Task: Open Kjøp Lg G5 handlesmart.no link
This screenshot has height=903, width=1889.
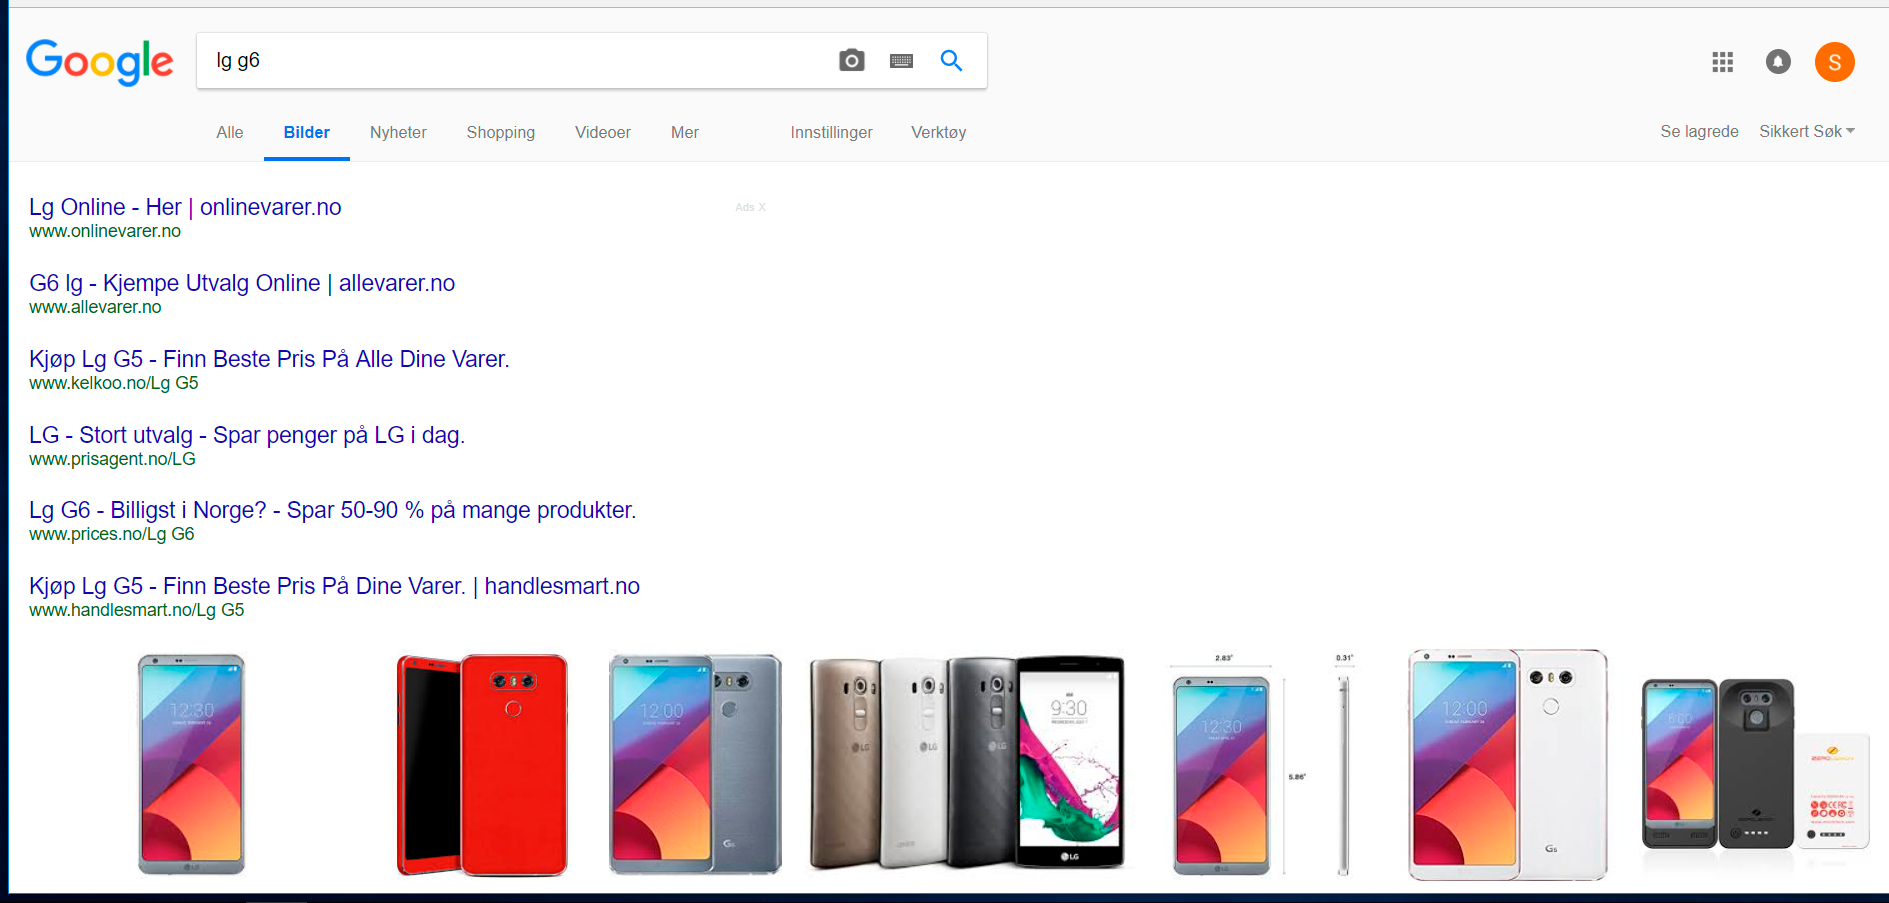Action: tap(334, 586)
